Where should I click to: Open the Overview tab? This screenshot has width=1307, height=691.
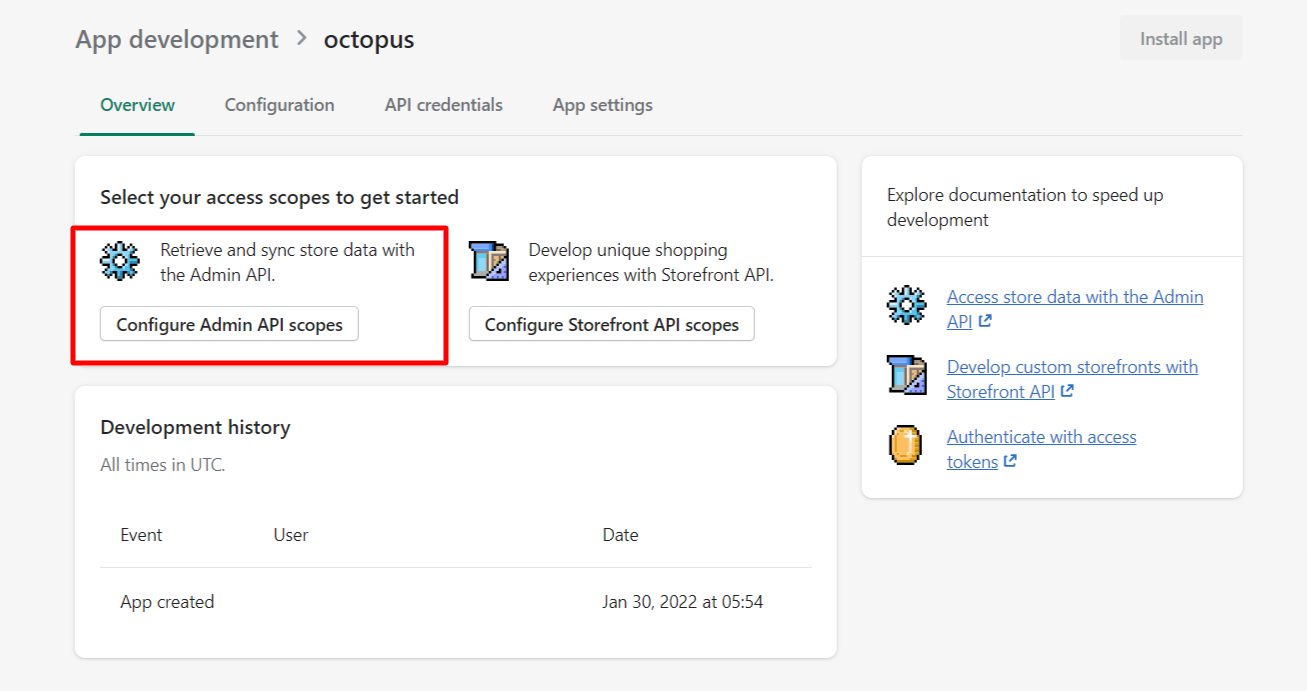pyautogui.click(x=137, y=105)
